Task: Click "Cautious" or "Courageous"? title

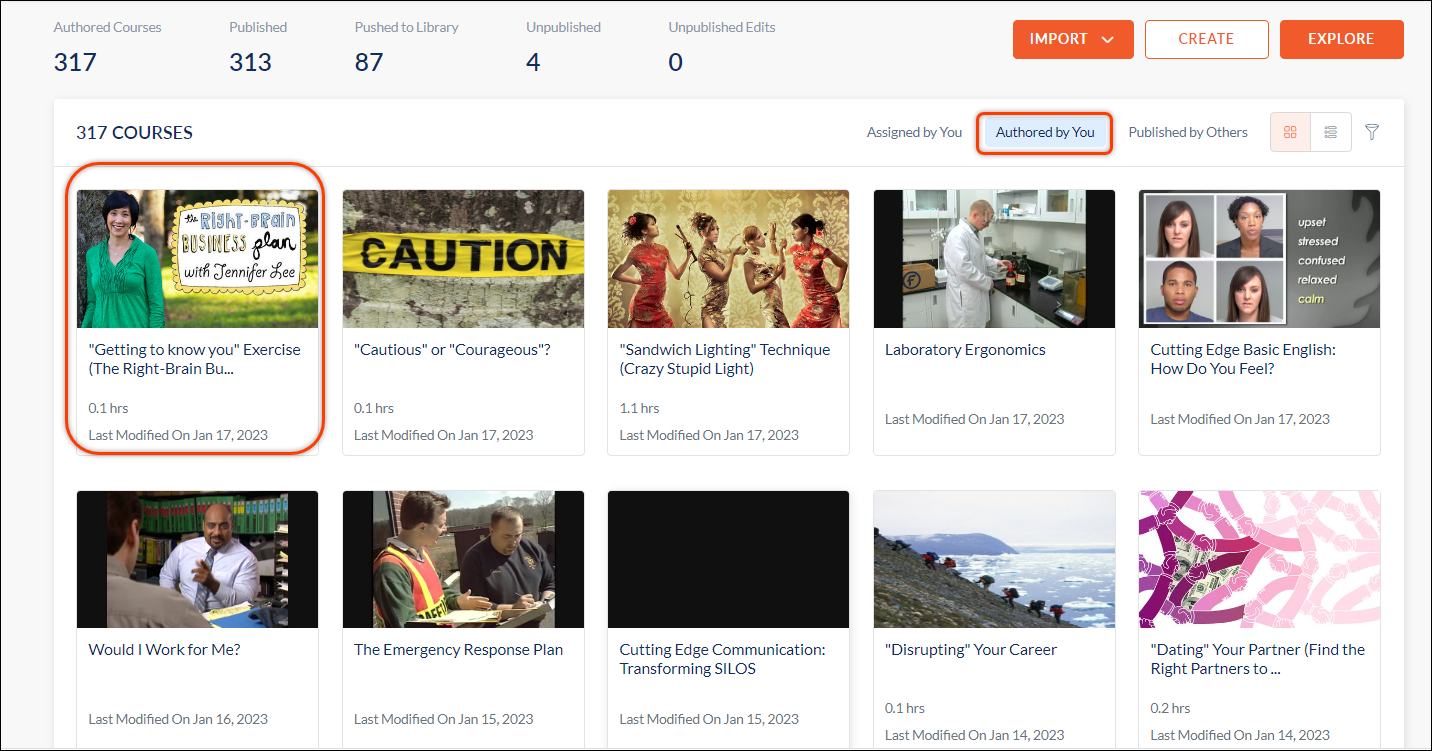Action: point(452,350)
